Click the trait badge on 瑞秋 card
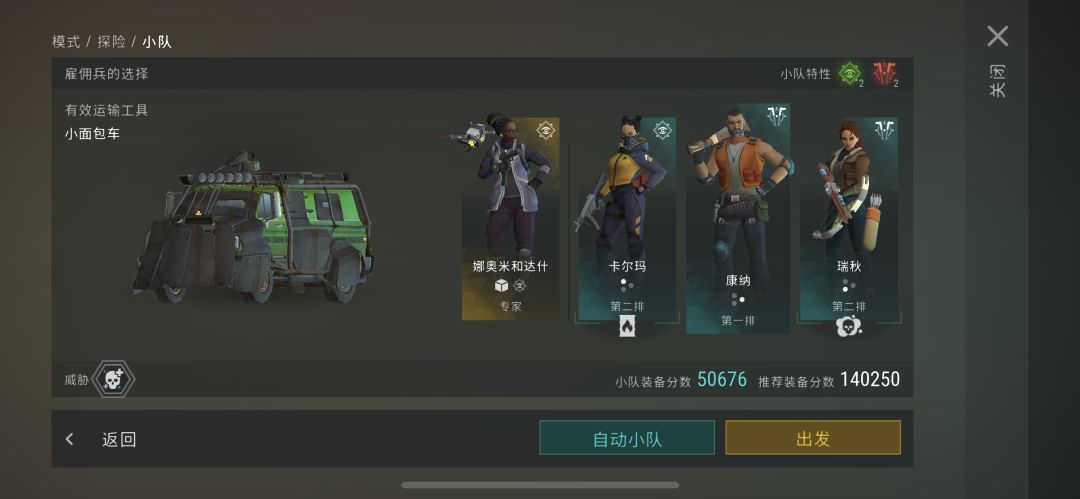This screenshot has height=499, width=1080. [885, 130]
